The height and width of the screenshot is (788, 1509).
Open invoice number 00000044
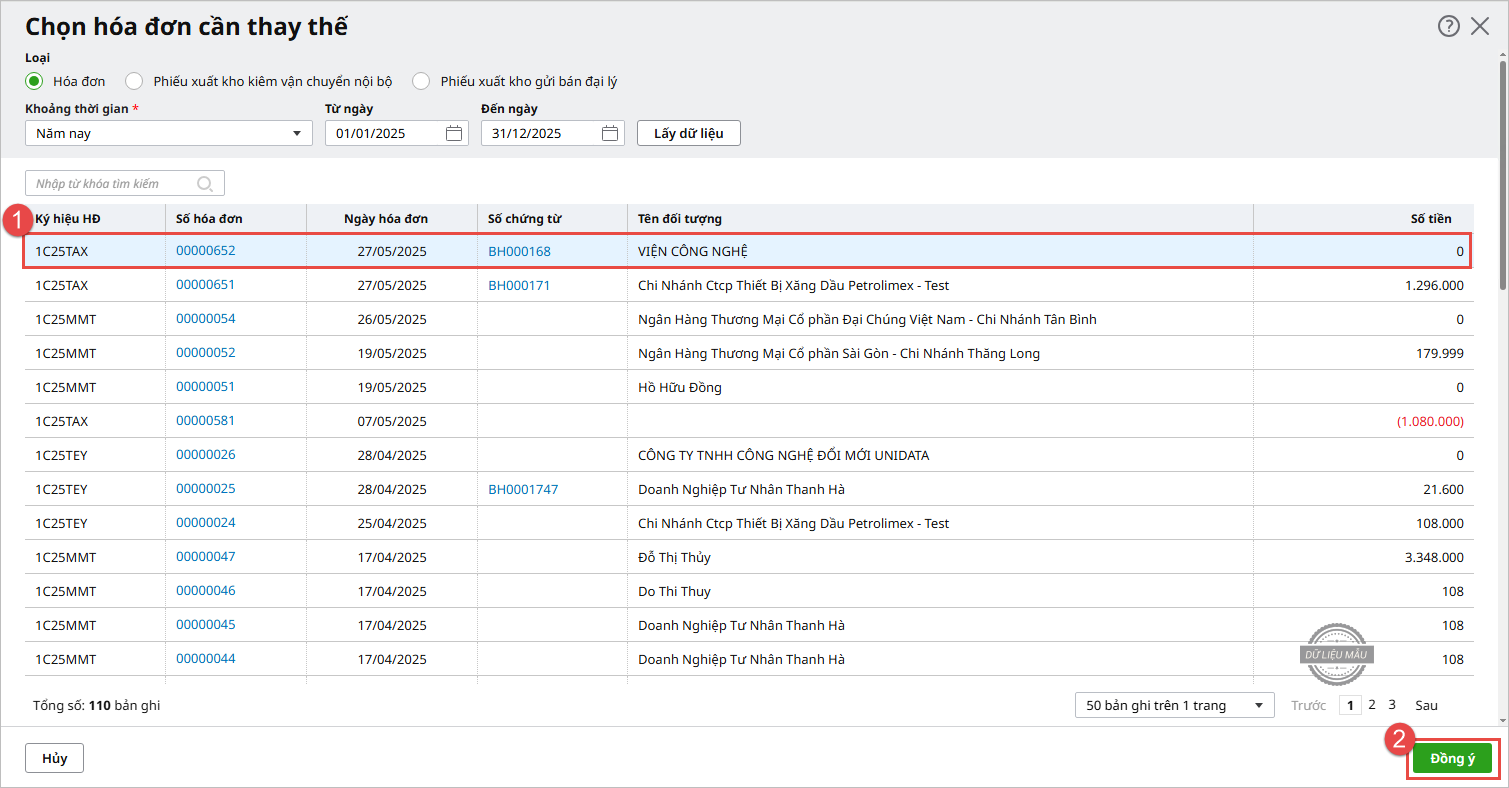coord(206,659)
